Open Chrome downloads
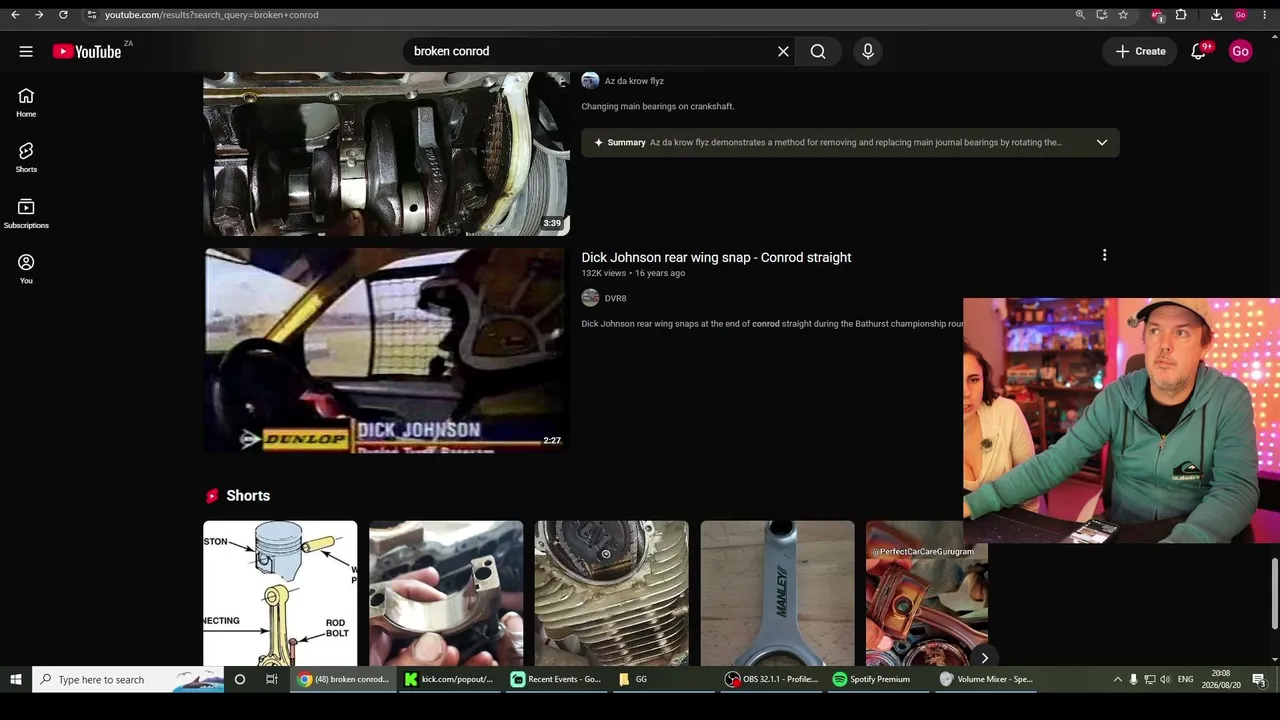 point(1216,15)
